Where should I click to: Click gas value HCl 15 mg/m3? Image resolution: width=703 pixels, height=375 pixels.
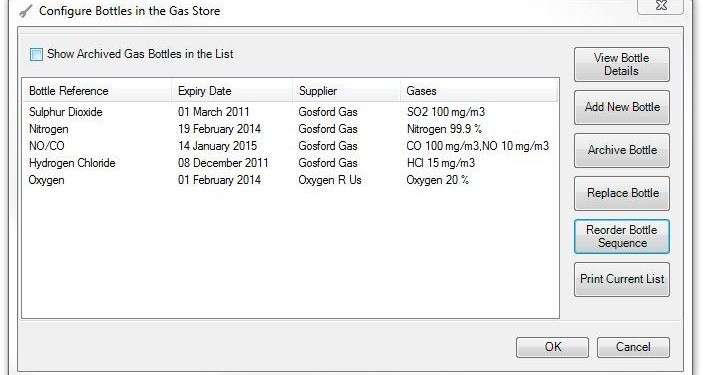click(x=441, y=163)
